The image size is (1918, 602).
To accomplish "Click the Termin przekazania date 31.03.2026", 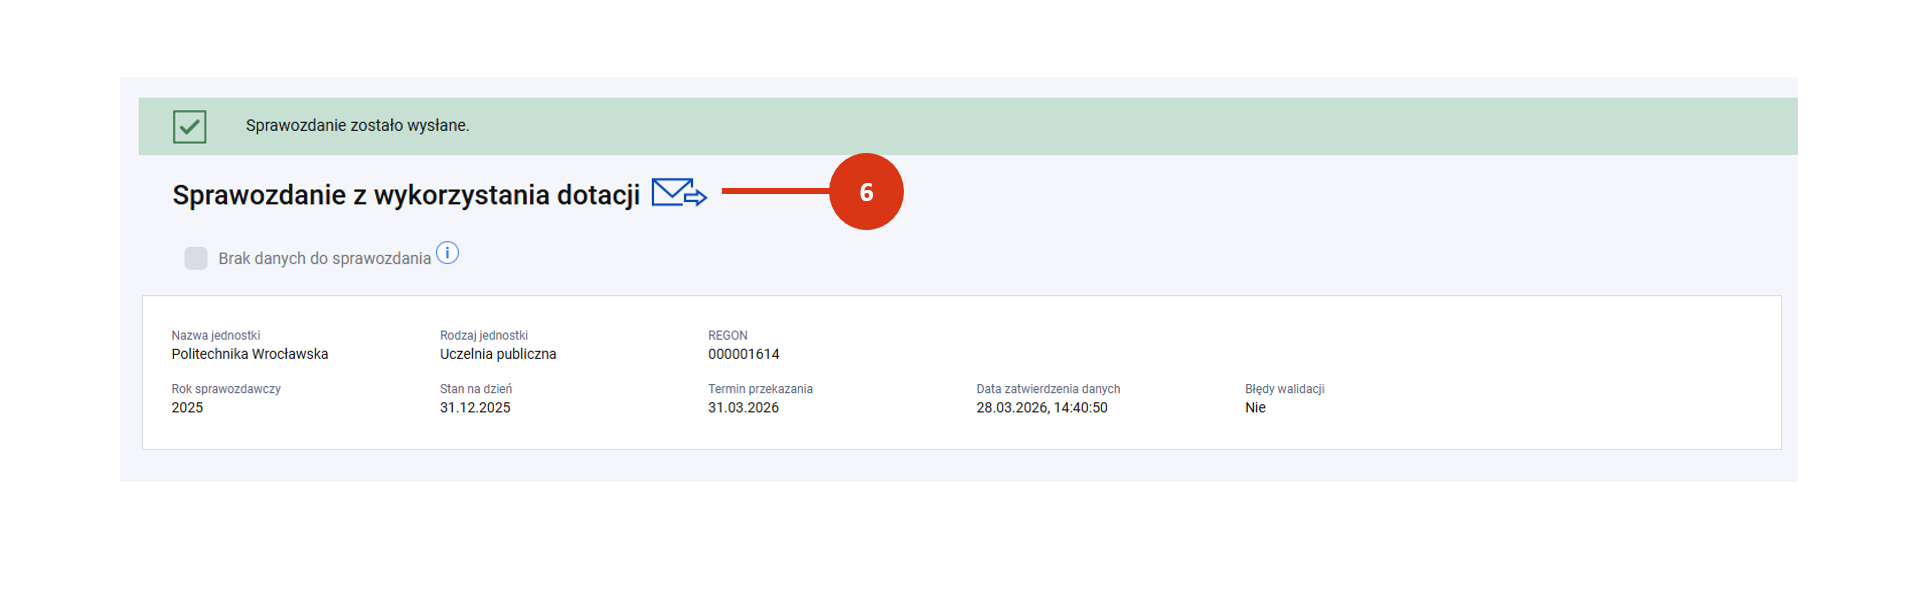I will point(743,408).
